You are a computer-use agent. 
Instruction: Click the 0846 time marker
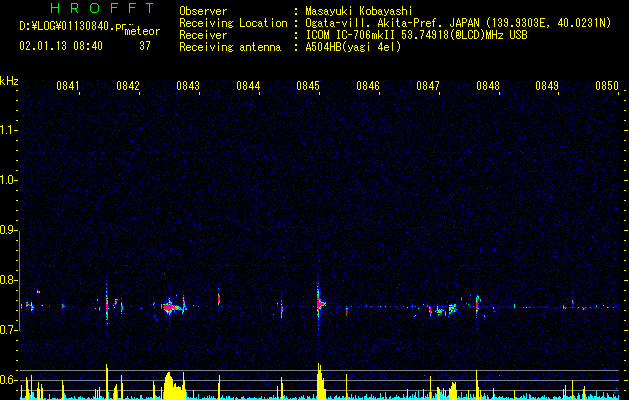click(368, 86)
